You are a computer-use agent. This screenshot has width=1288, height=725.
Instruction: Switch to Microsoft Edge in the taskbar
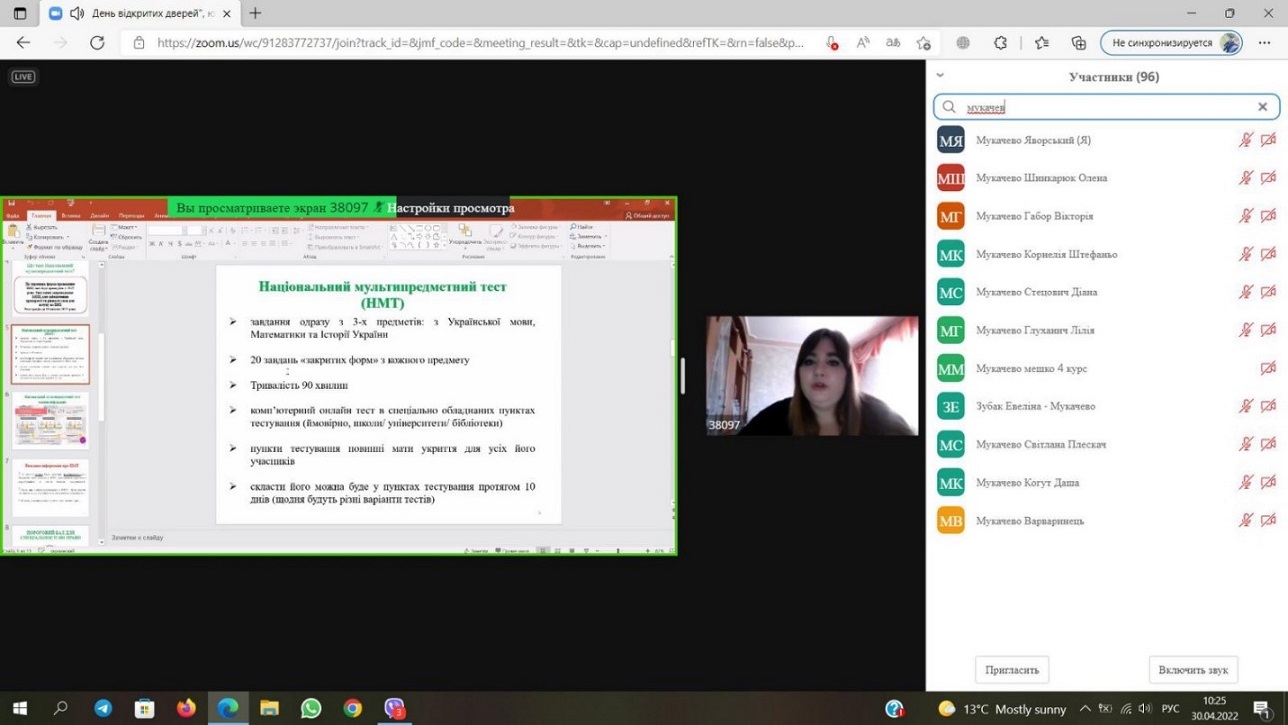click(x=228, y=709)
